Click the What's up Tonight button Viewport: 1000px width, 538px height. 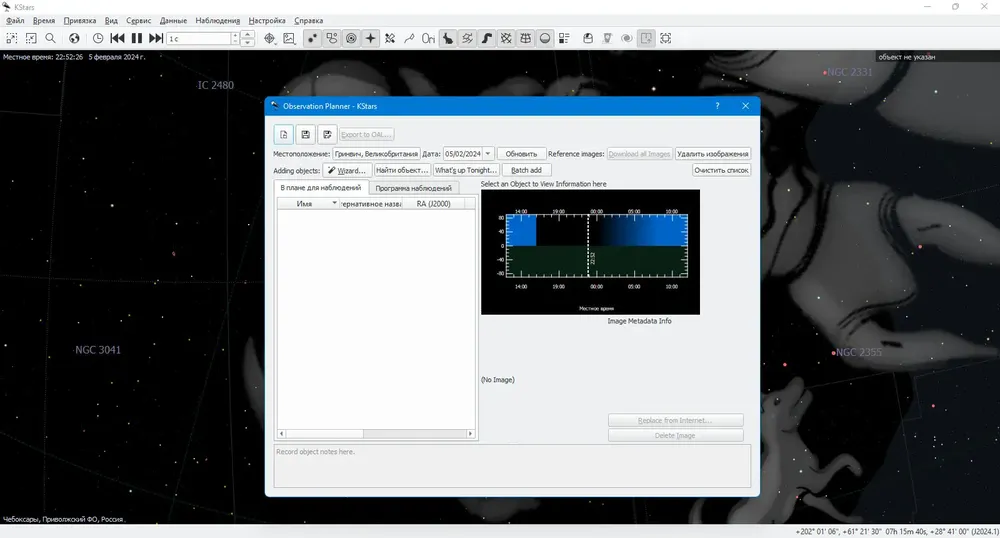pyautogui.click(x=466, y=170)
